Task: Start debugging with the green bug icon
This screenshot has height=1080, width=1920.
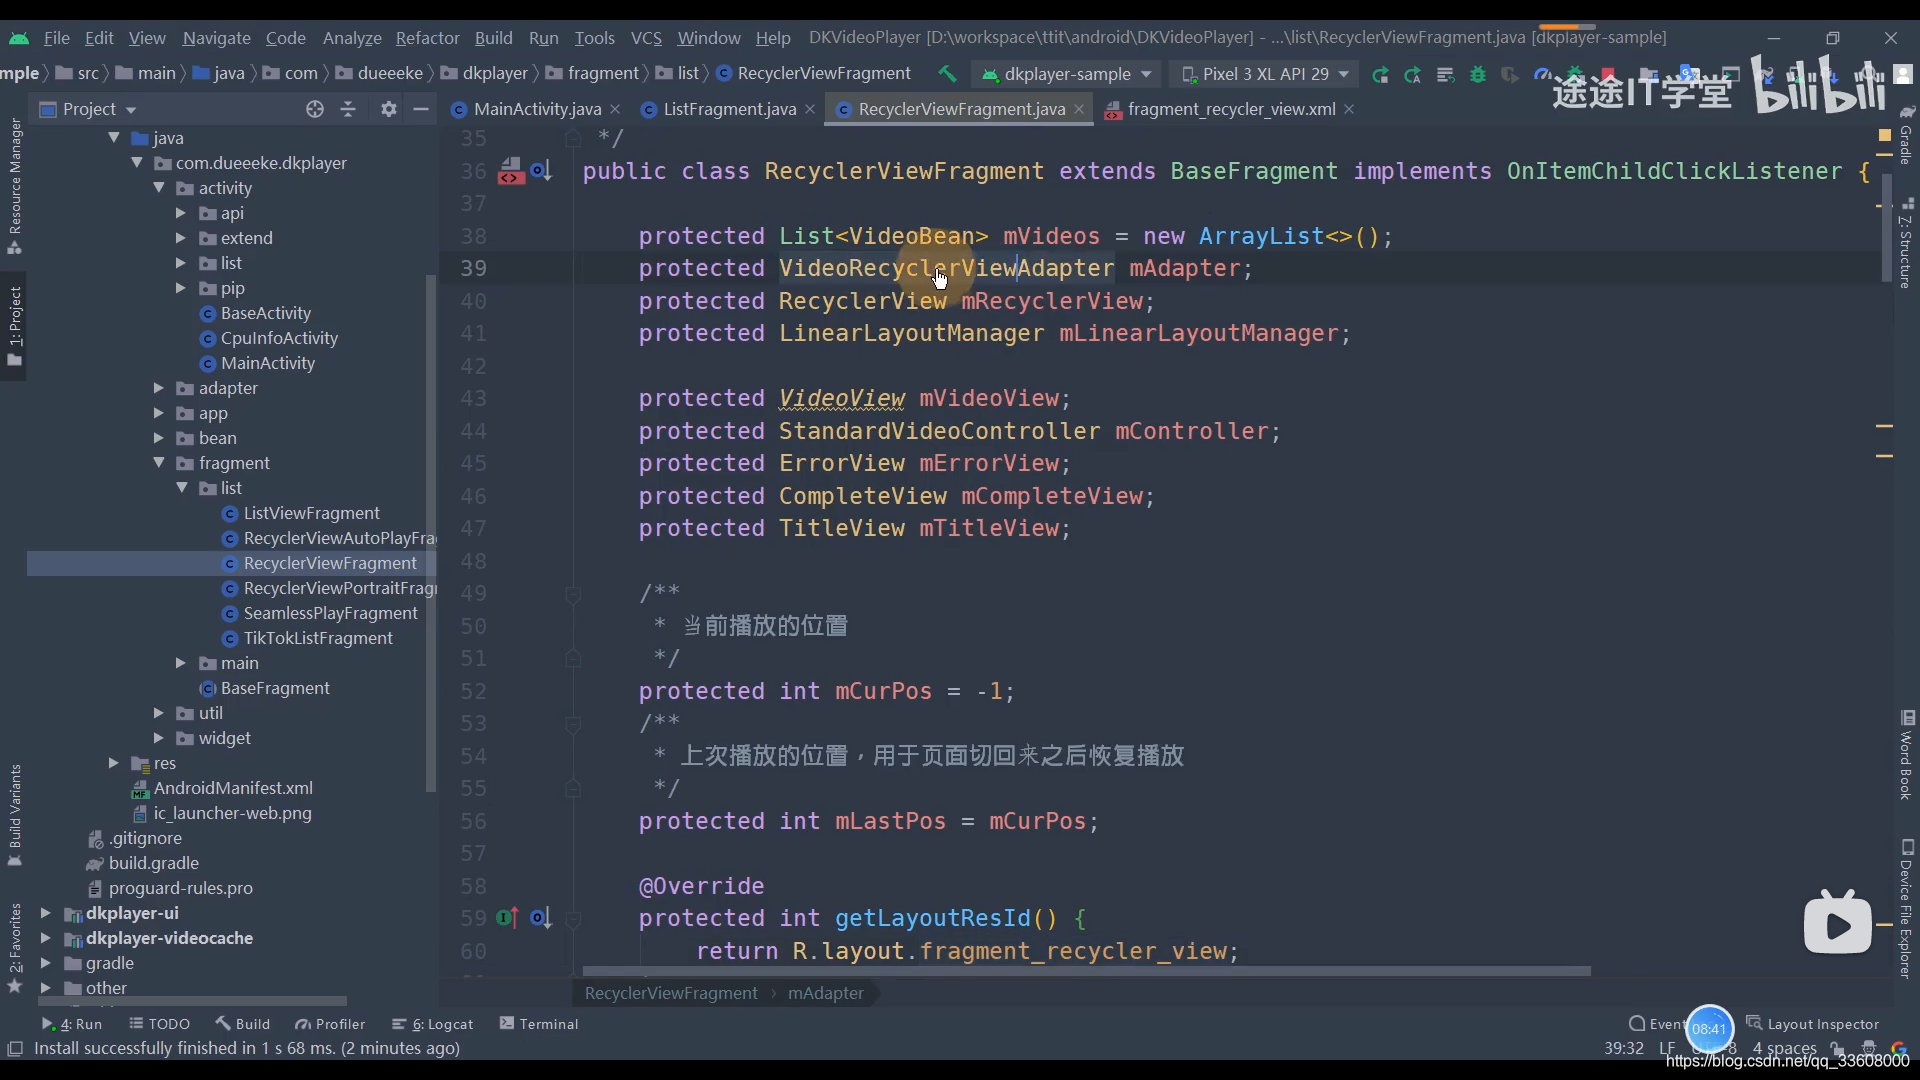Action: tap(1478, 74)
